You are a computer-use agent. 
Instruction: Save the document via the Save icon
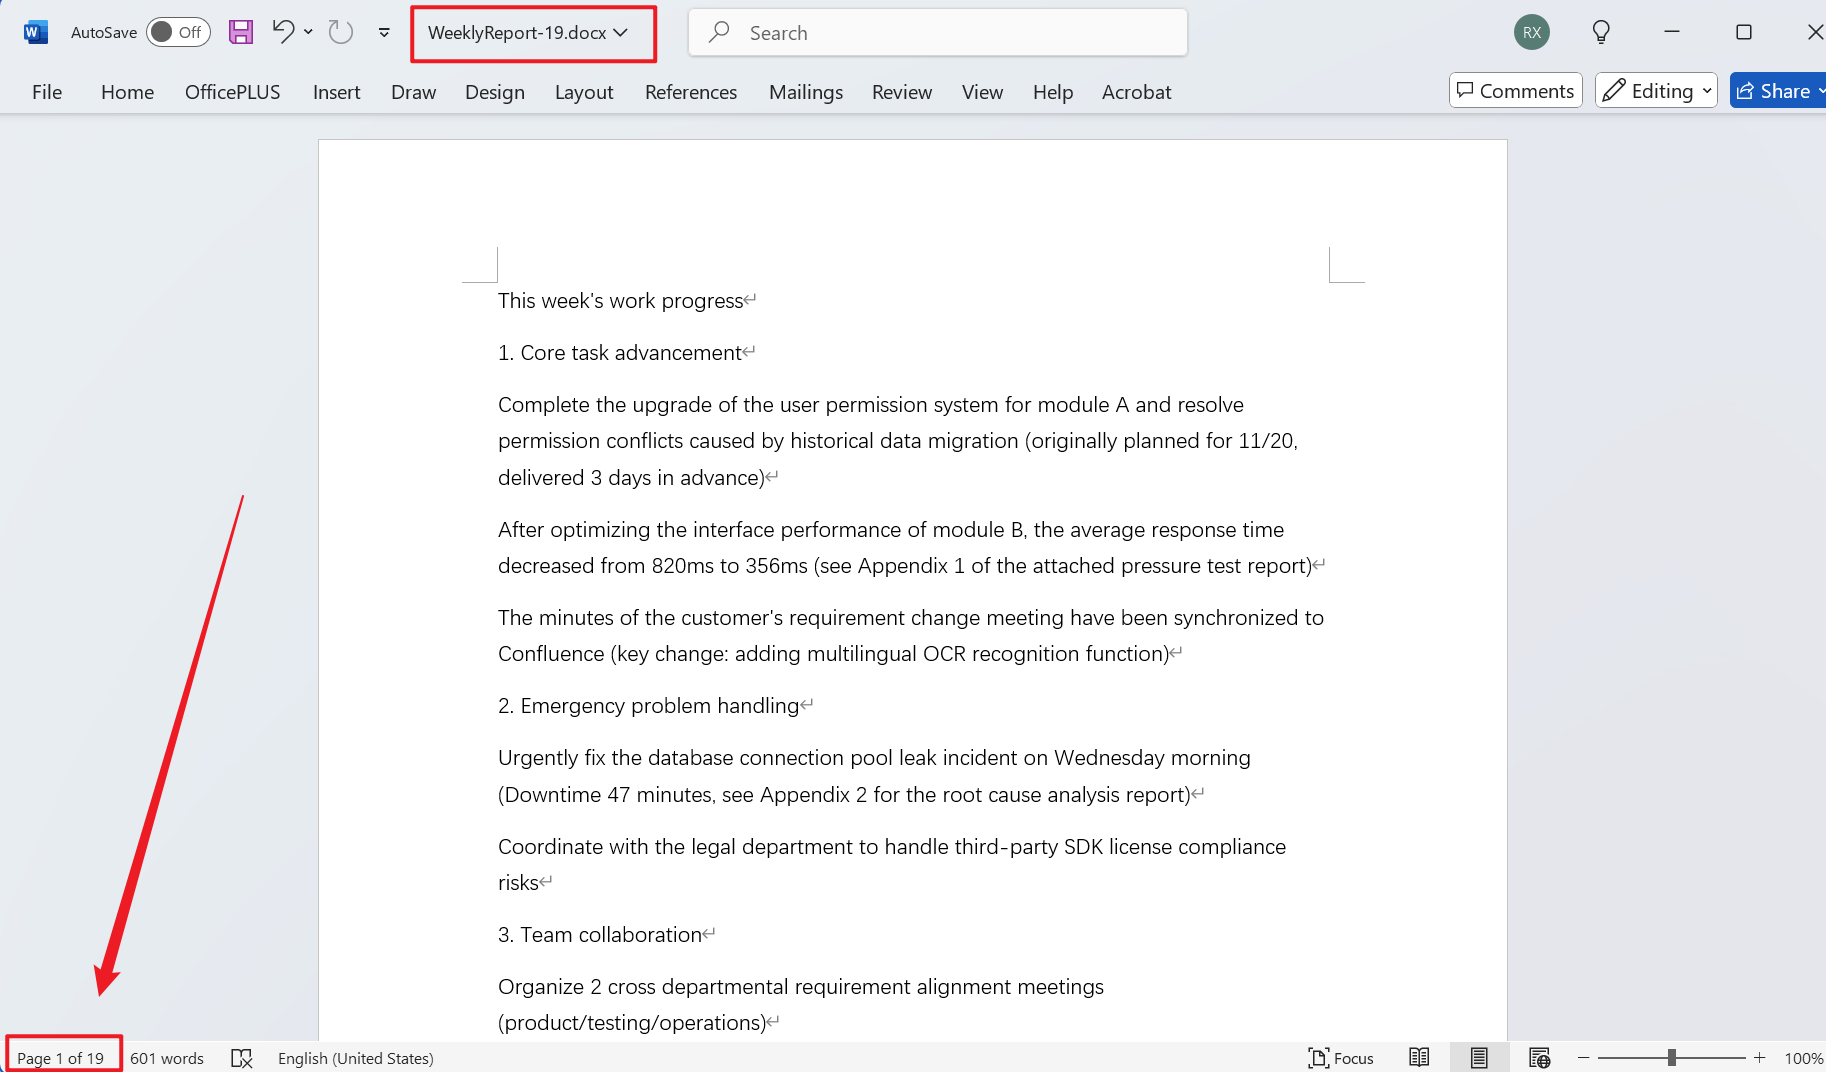[x=240, y=32]
